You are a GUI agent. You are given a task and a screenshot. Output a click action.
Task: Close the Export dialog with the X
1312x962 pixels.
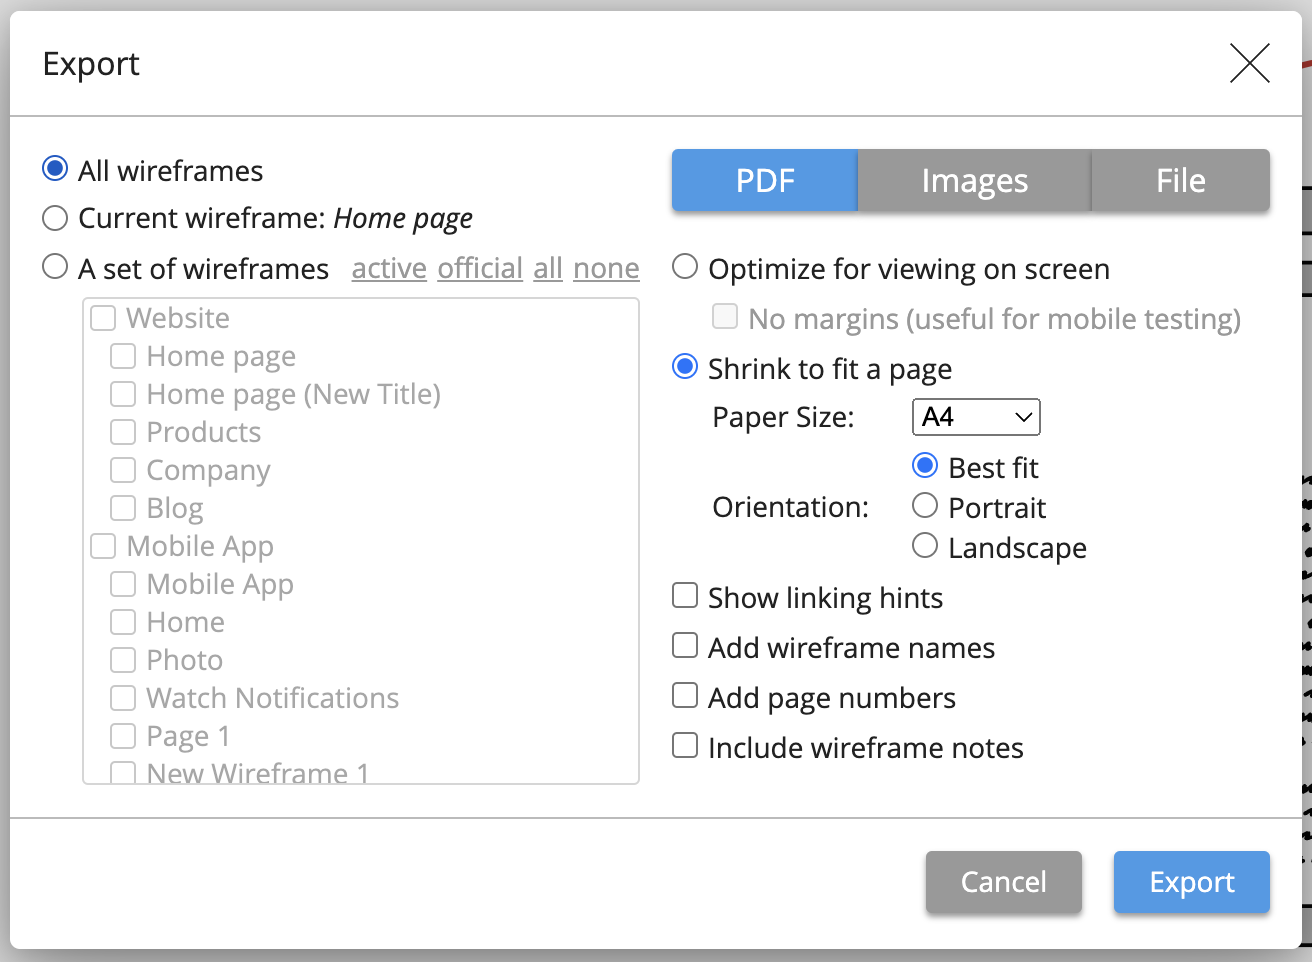pyautogui.click(x=1249, y=64)
